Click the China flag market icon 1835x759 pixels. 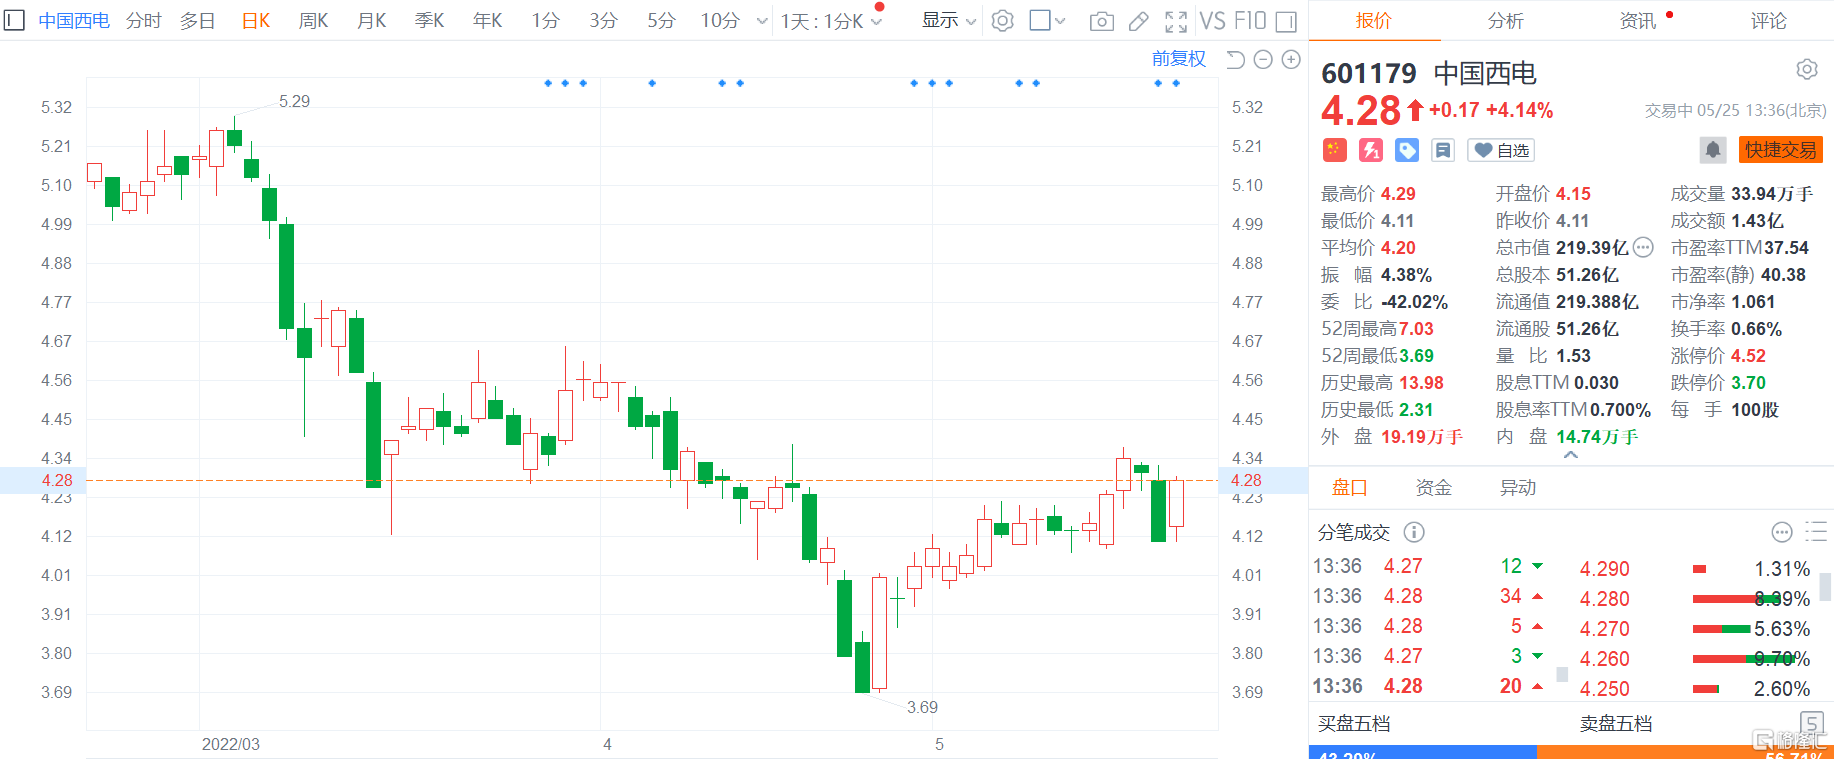coord(1334,150)
